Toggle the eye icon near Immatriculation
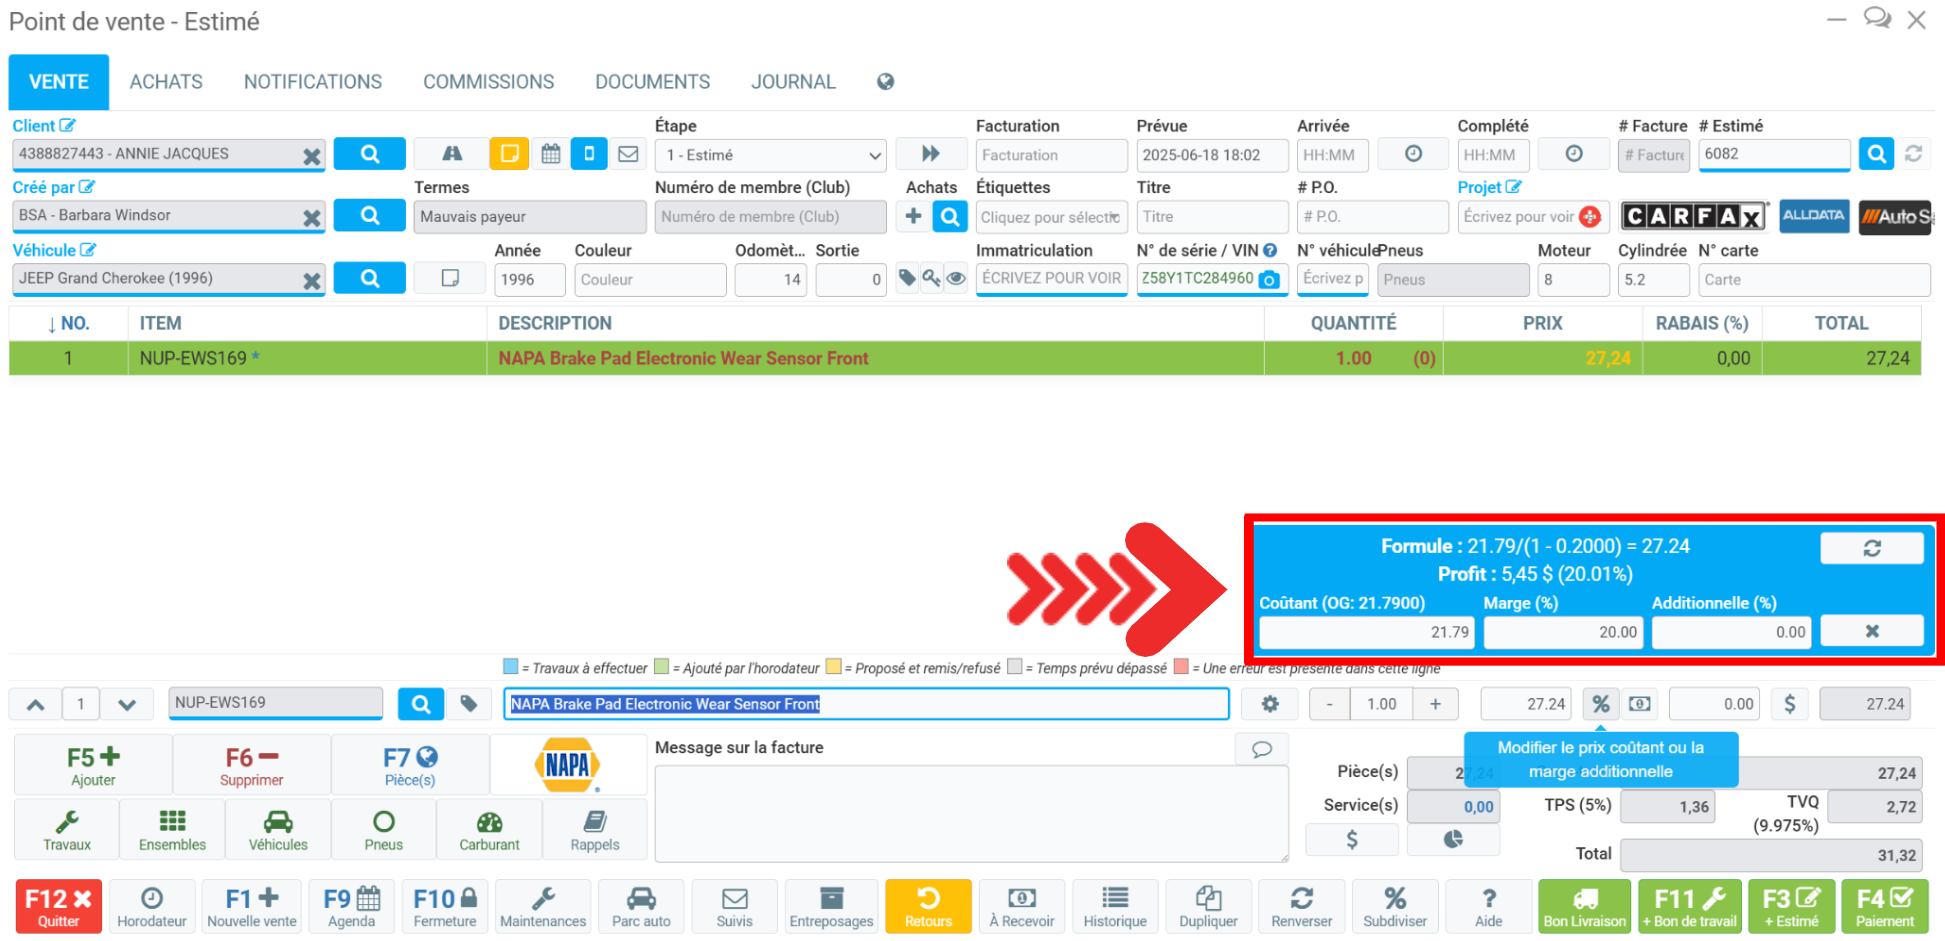Image resolution: width=1945 pixels, height=941 pixels. [x=956, y=279]
